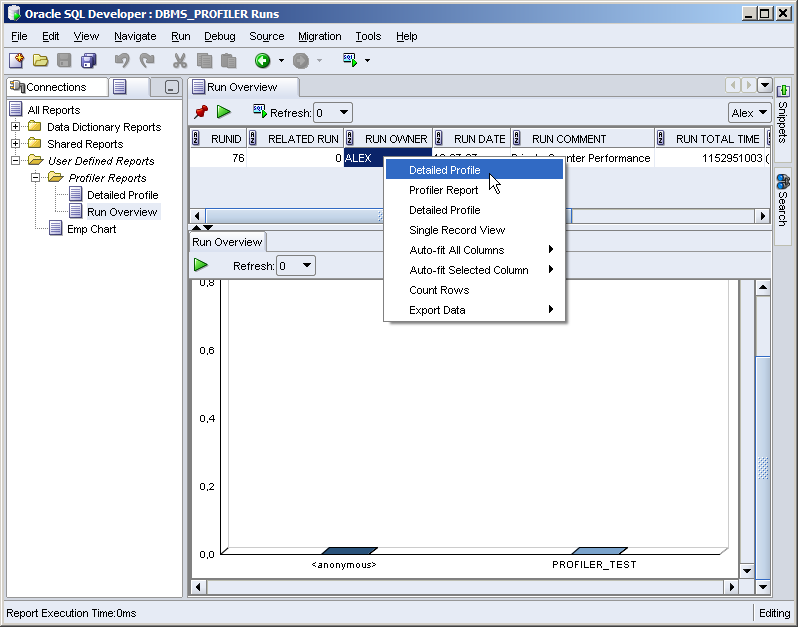The height and width of the screenshot is (627, 798).
Task: Expand the Data Dictionary Reports node
Action: [x=16, y=127]
